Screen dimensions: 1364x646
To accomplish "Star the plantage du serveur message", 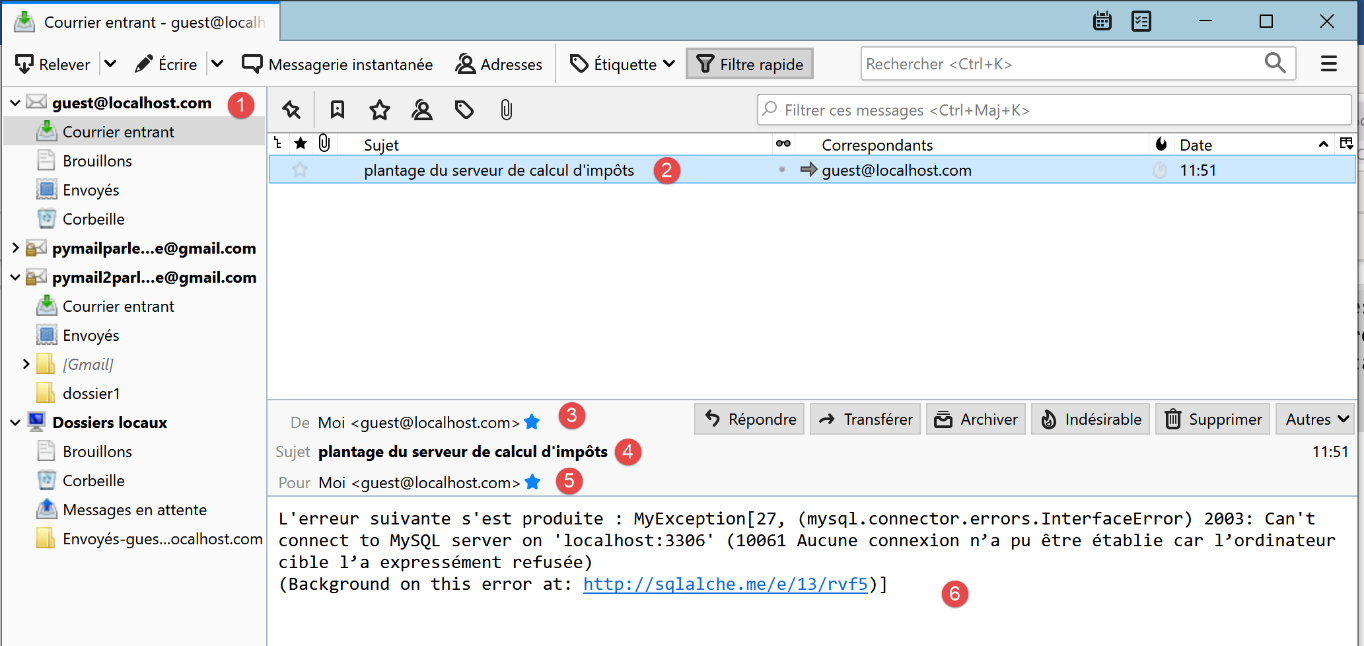I will point(299,170).
